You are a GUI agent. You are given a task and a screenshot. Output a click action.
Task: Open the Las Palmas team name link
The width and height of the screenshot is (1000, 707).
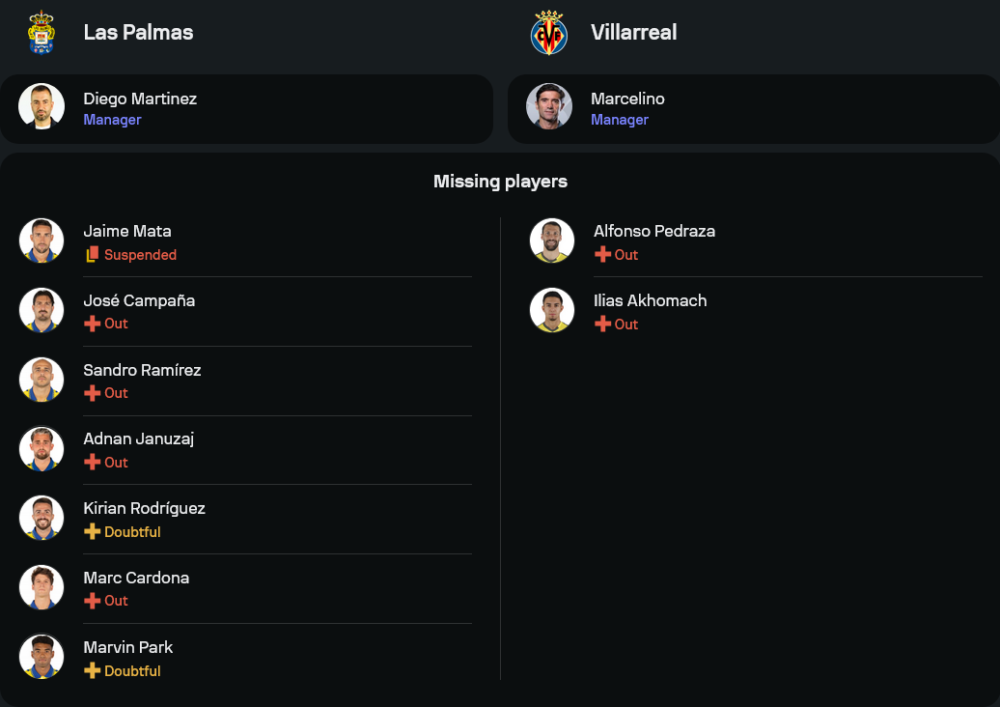pos(138,32)
